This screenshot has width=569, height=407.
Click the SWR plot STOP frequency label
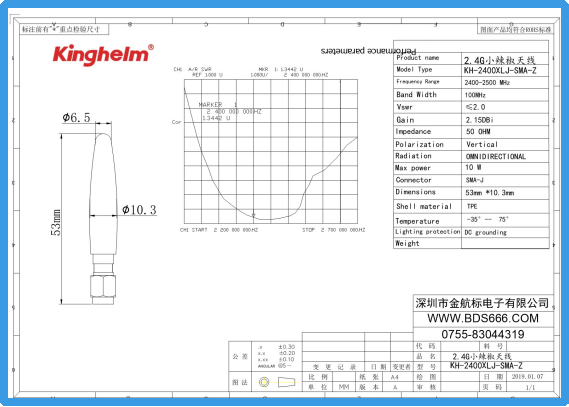click(x=334, y=230)
